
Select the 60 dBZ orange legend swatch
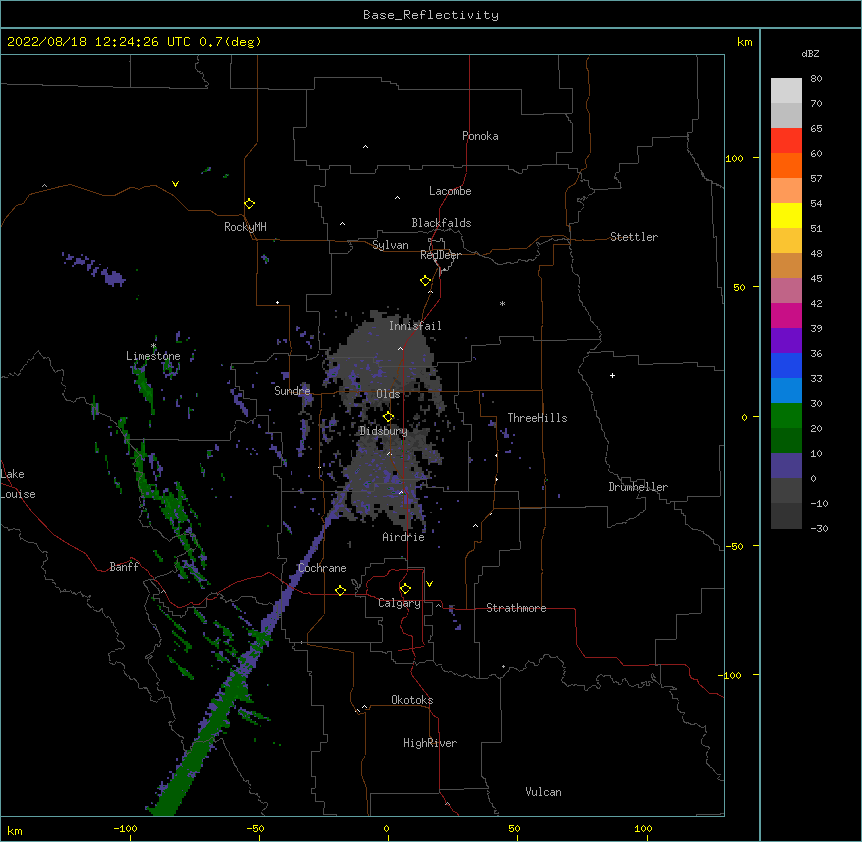point(786,165)
